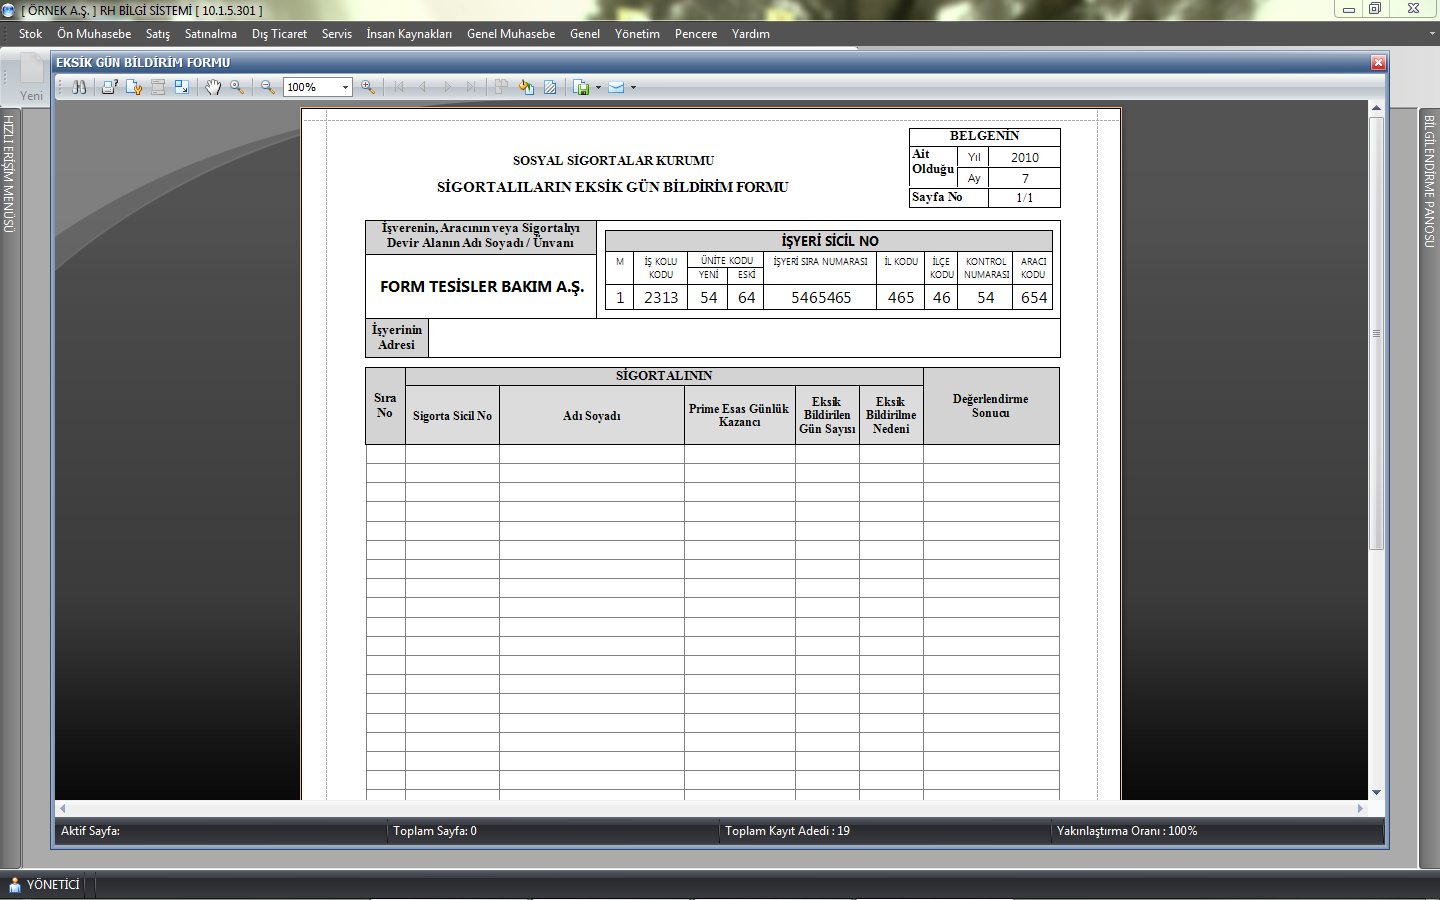Expand the send via email dropdown arrow
This screenshot has height=900, width=1440.
633,87
